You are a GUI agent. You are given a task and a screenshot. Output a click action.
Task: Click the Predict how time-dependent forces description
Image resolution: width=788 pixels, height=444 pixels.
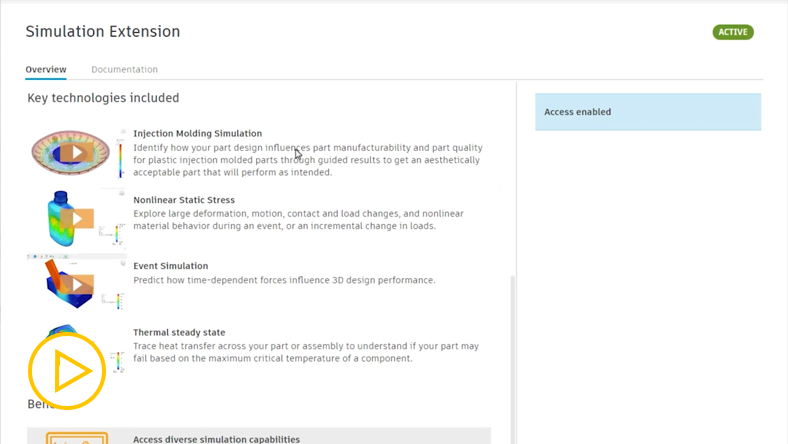(x=284, y=280)
